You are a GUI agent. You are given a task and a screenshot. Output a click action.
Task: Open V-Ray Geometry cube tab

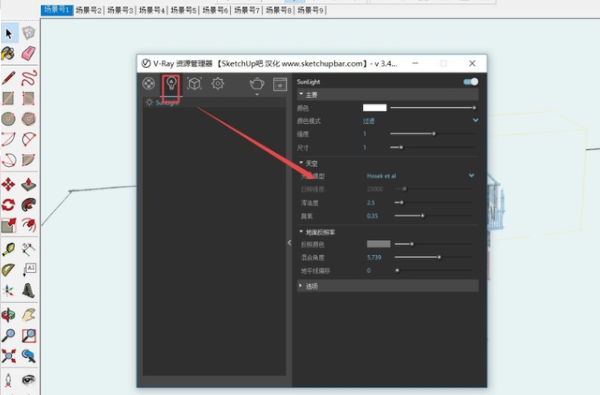[194, 83]
